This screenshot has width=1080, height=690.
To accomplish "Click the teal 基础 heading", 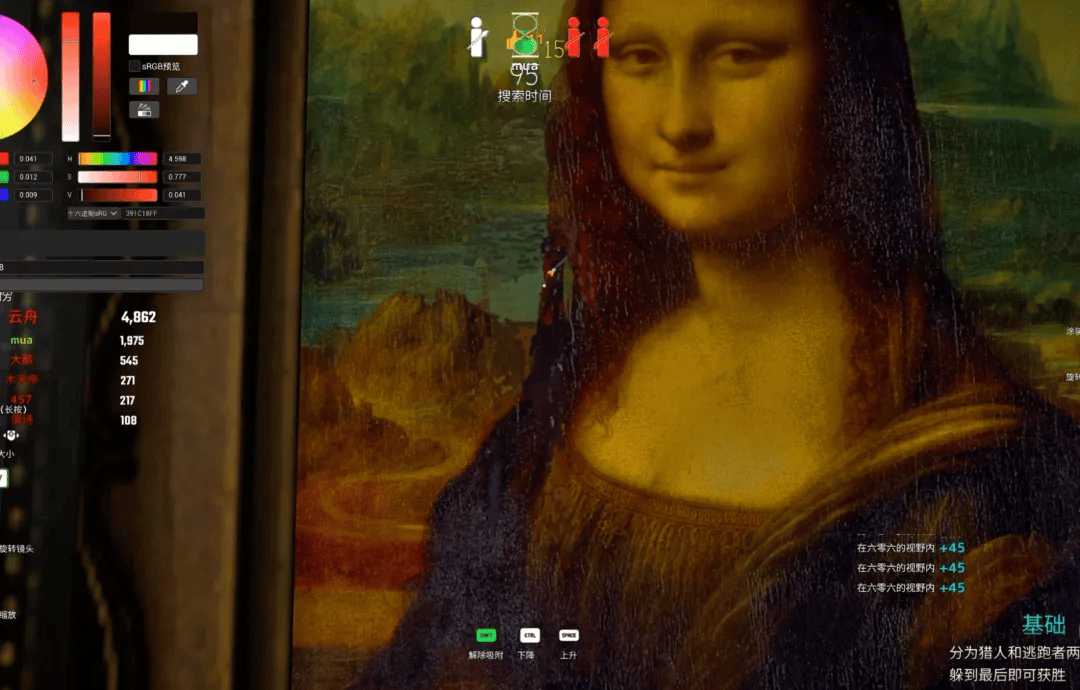I will (x=1043, y=625).
